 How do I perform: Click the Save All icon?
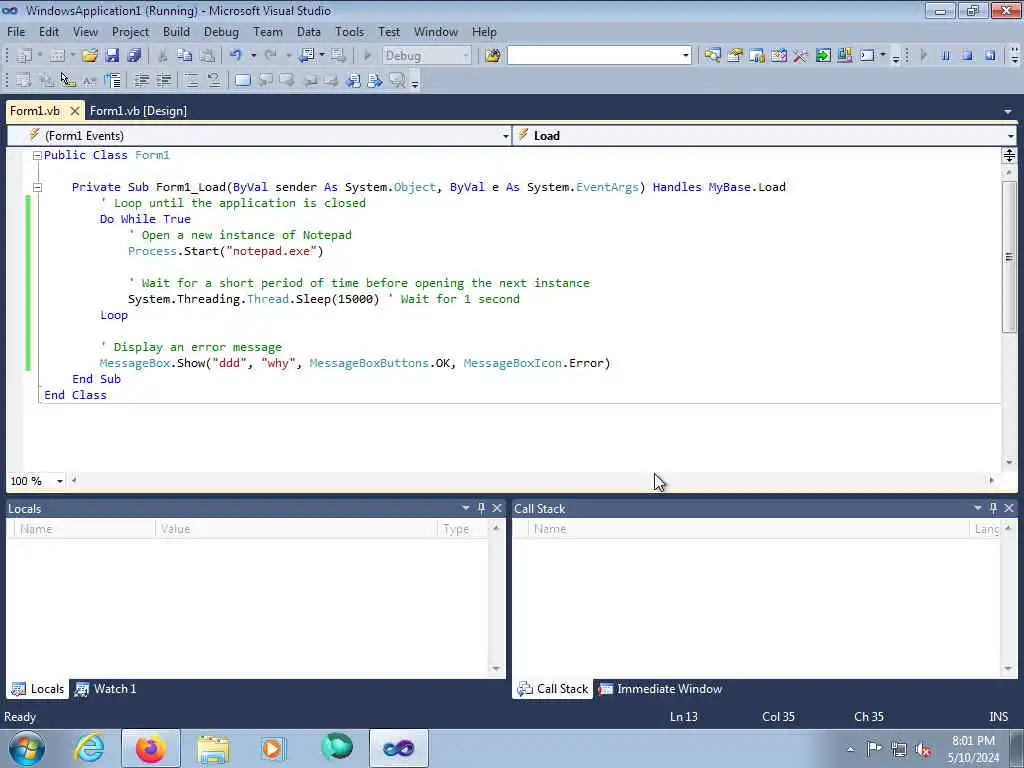[x=134, y=56]
